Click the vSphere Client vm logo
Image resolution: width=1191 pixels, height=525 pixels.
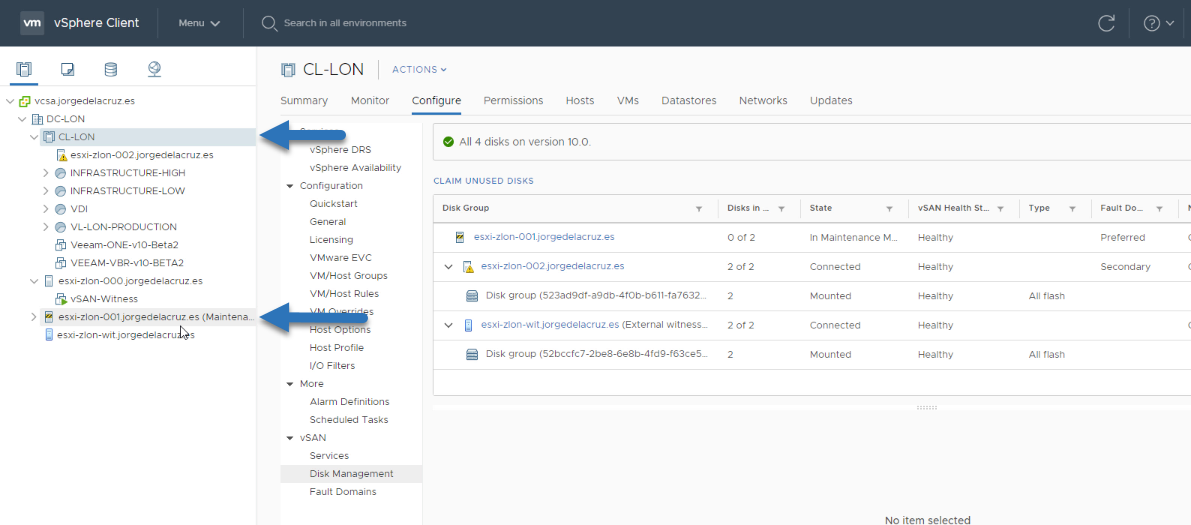[x=32, y=23]
